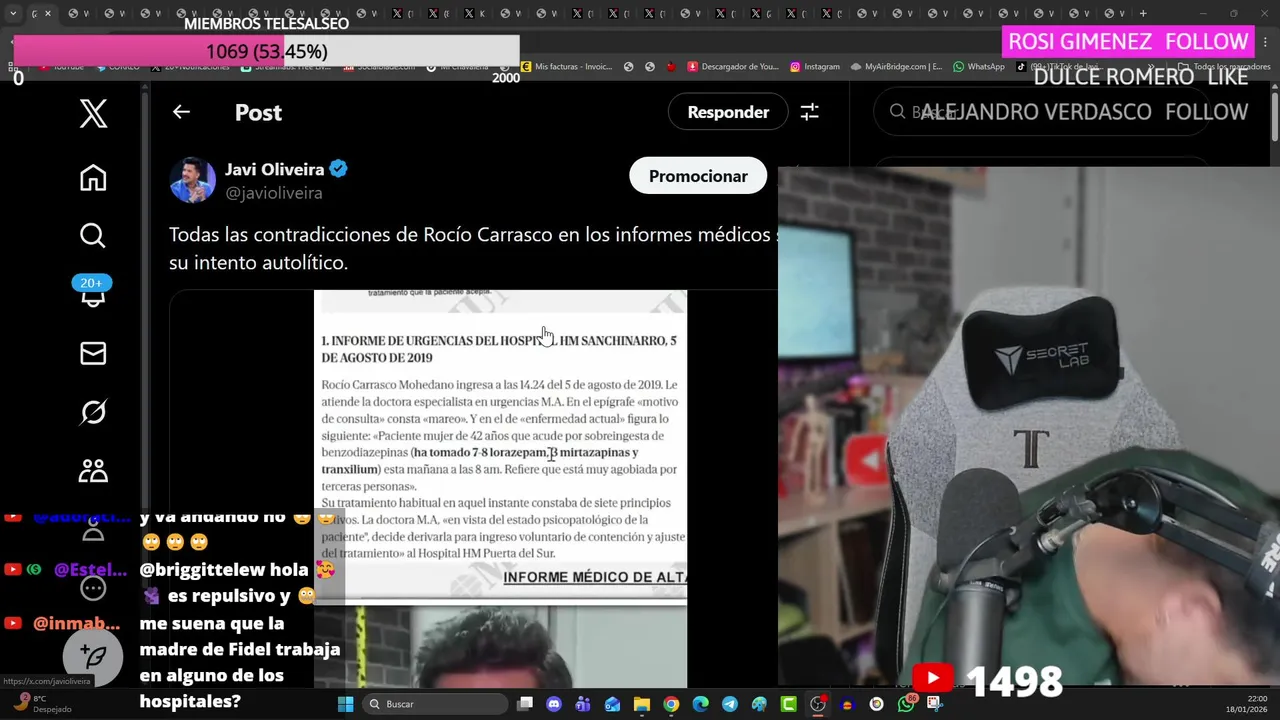Screen dimensions: 1280x720
Task: Open Microsoft Edge from taskbar
Action: click(x=700, y=704)
